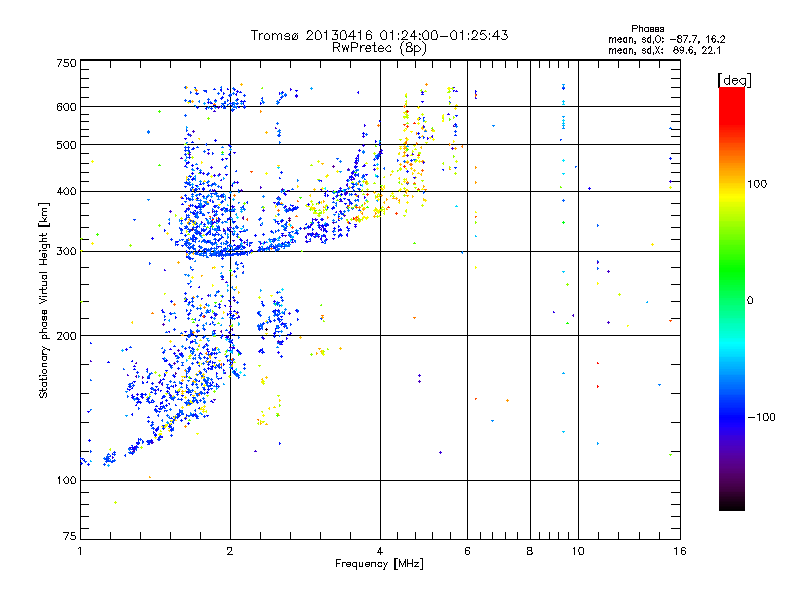
Task: Click the y-axis tick label '750'
Action: 66,63
